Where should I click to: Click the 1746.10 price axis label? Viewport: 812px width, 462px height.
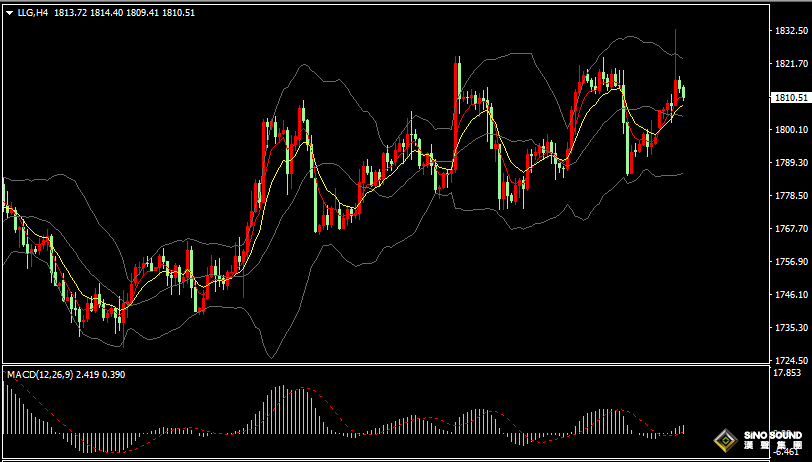pos(791,295)
